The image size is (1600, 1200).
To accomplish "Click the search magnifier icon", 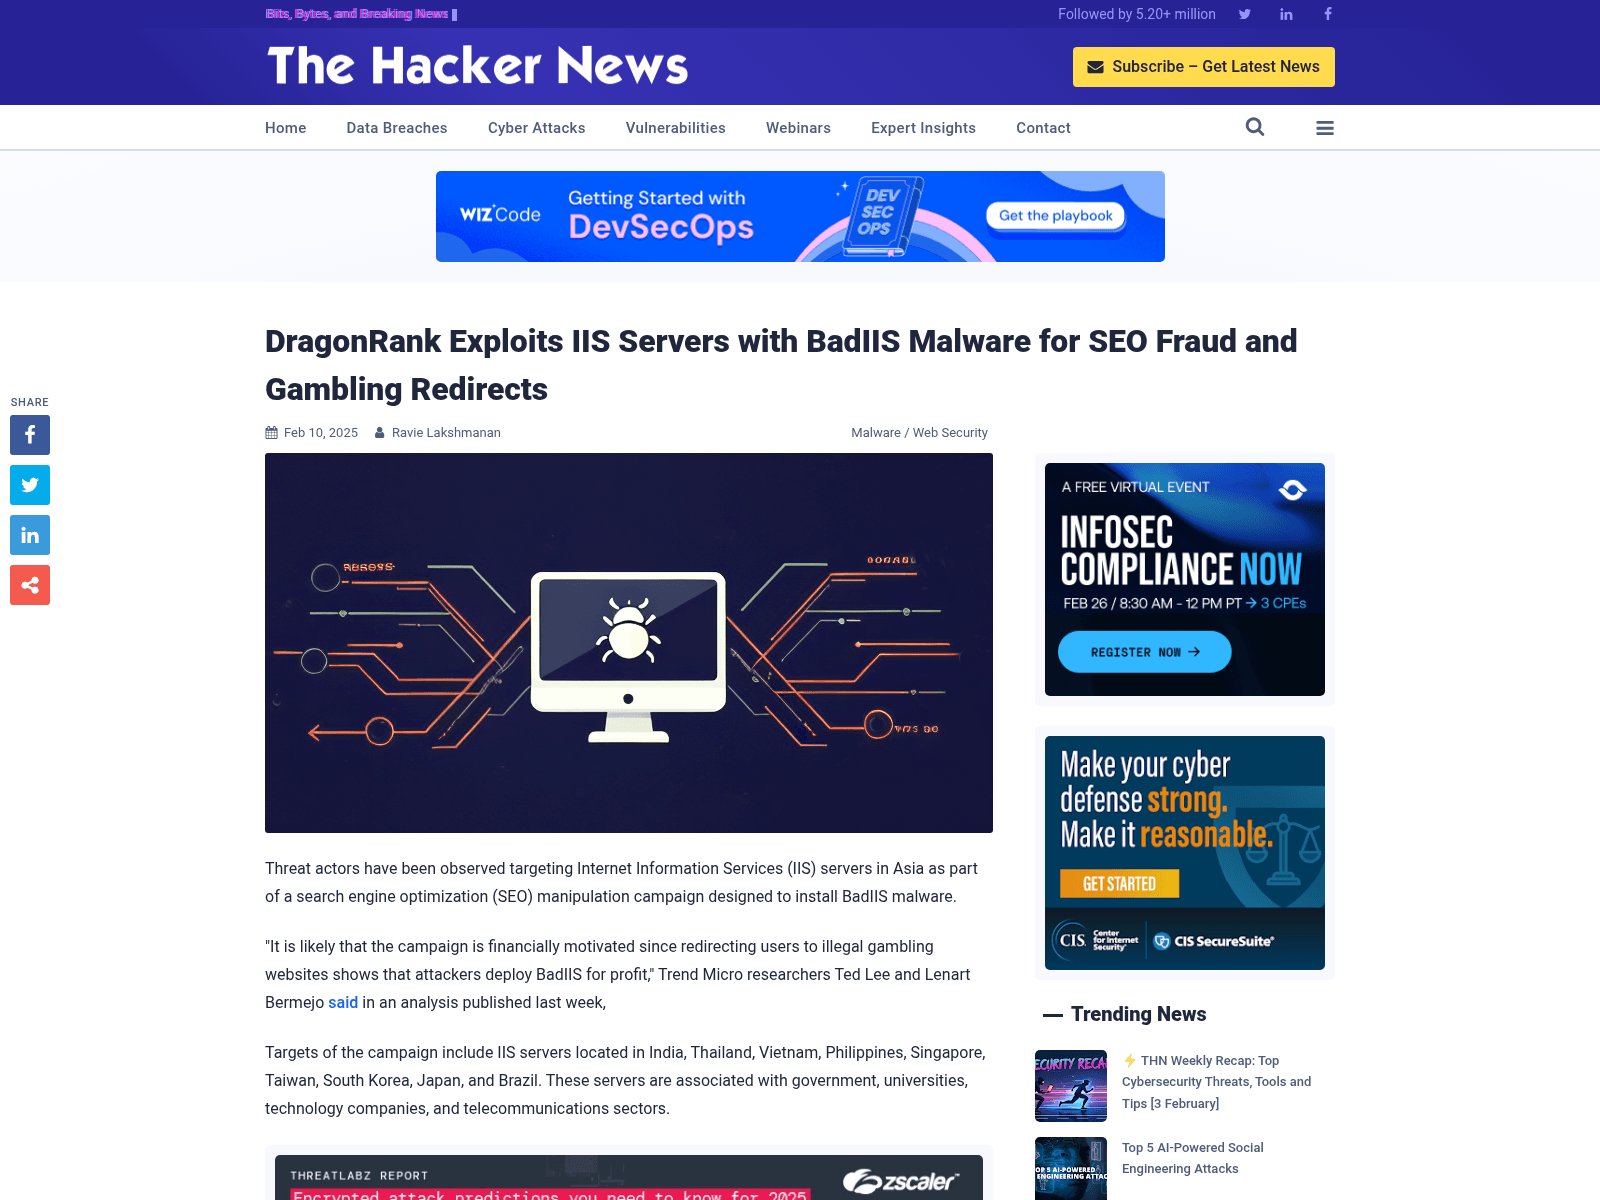I will pyautogui.click(x=1255, y=127).
